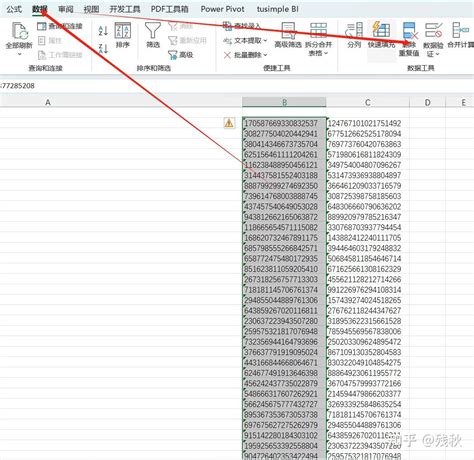Expand the Text Extract (文本提取) dropdown
The image size is (474, 460).
[246, 41]
